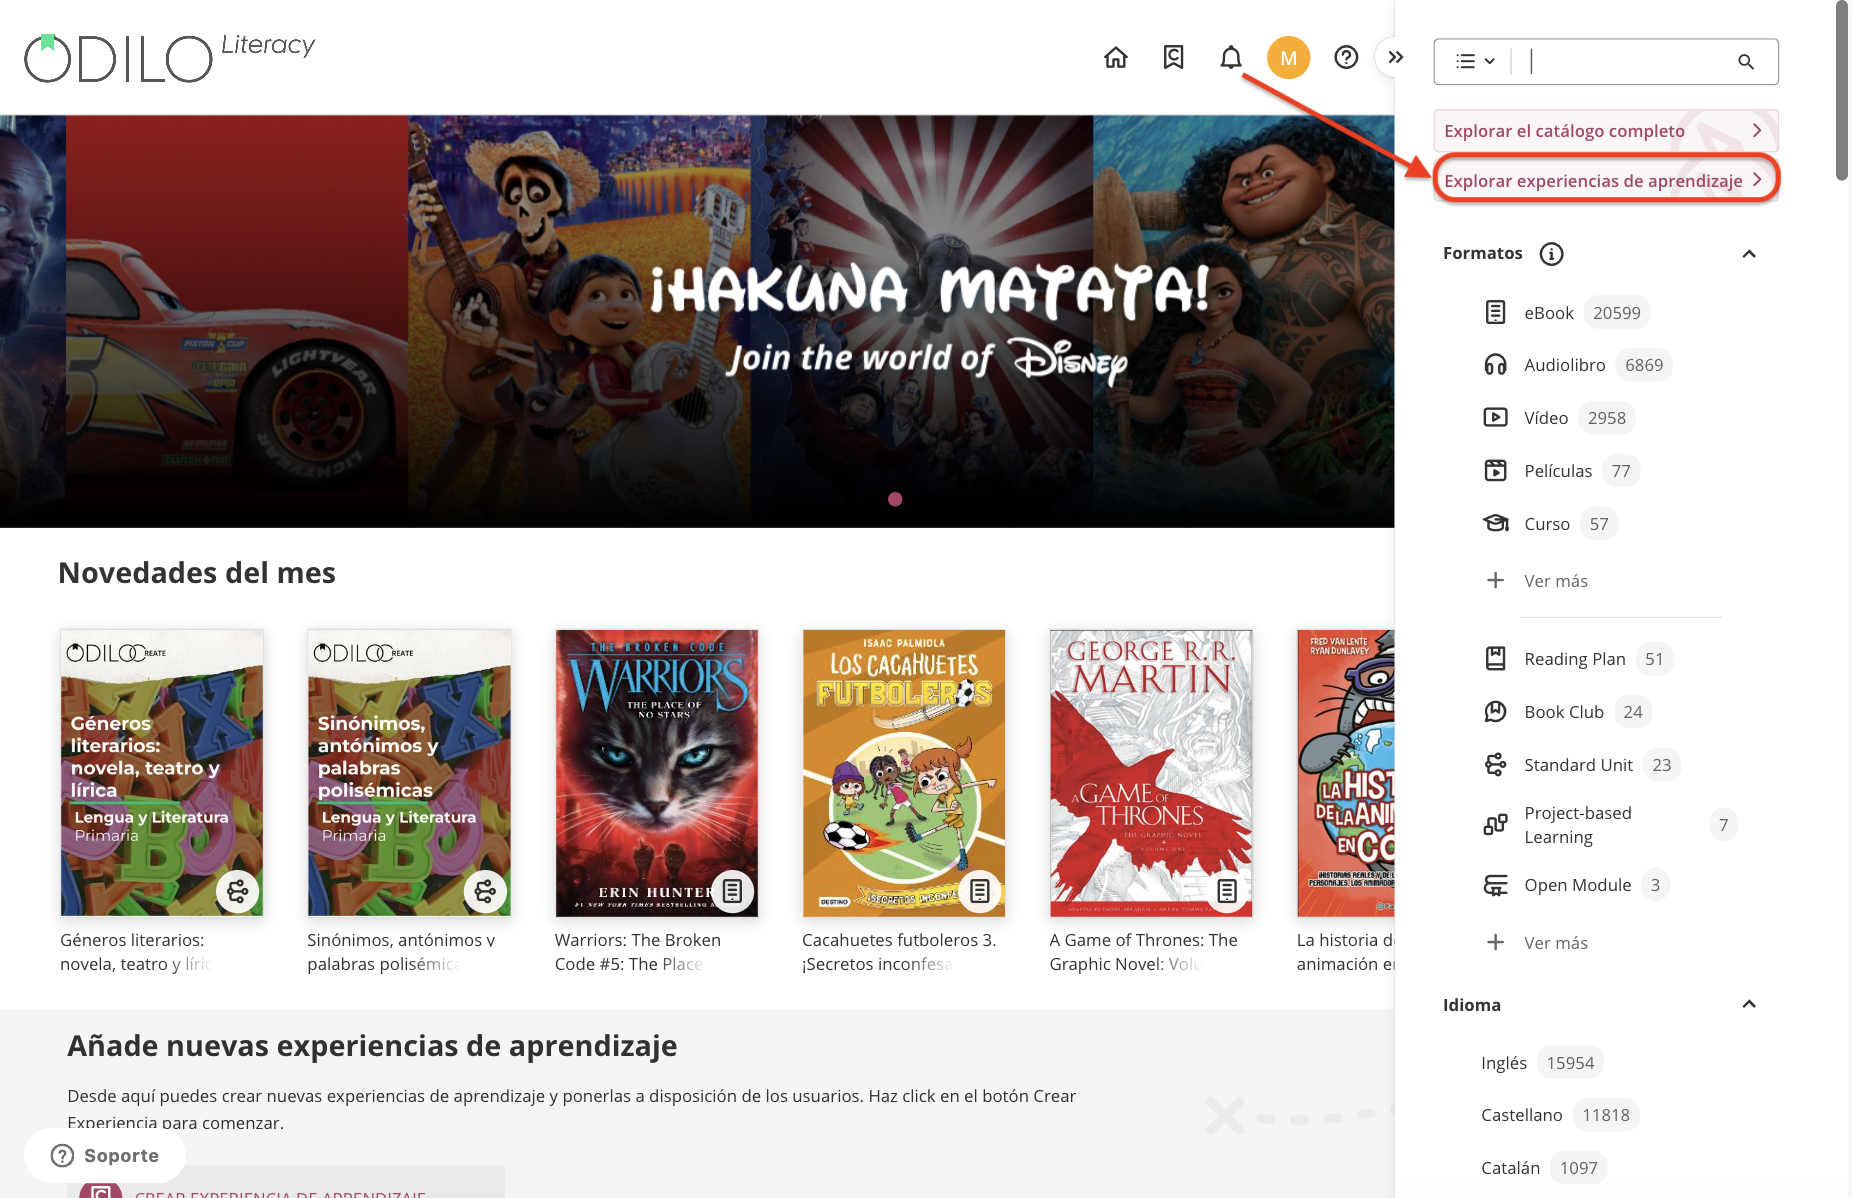Filter by Reading Plan
Viewport: 1852px width, 1198px height.
(x=1578, y=659)
